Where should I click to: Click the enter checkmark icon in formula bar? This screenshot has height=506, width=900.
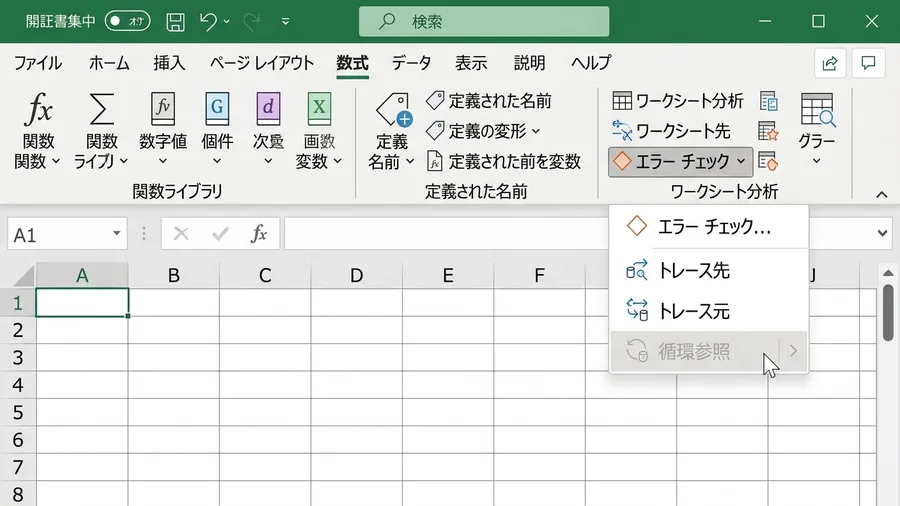[220, 233]
